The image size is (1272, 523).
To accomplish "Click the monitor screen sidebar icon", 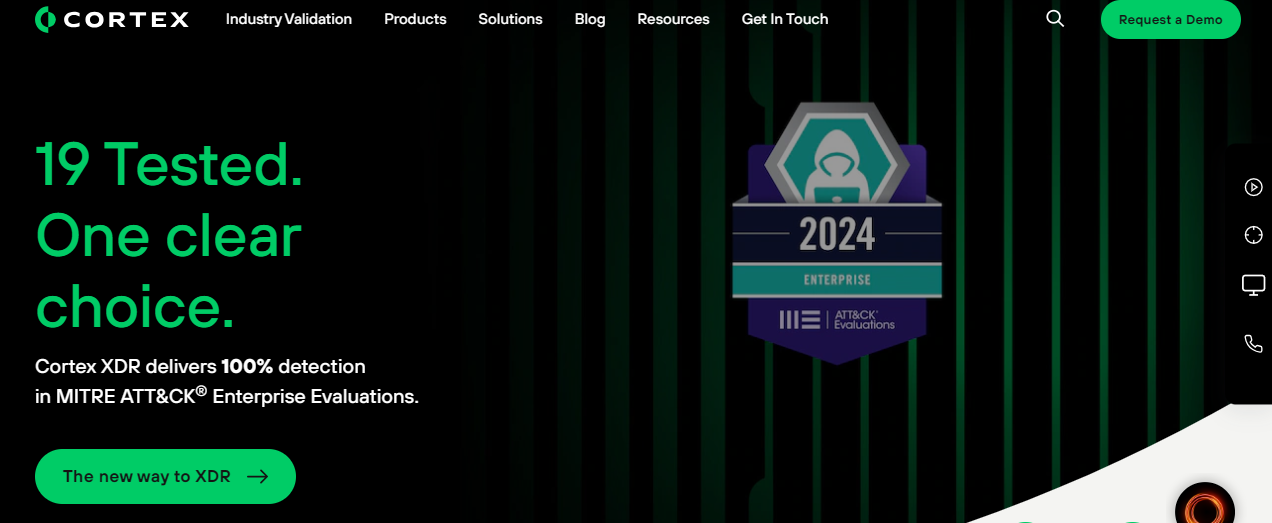I will click(x=1253, y=286).
